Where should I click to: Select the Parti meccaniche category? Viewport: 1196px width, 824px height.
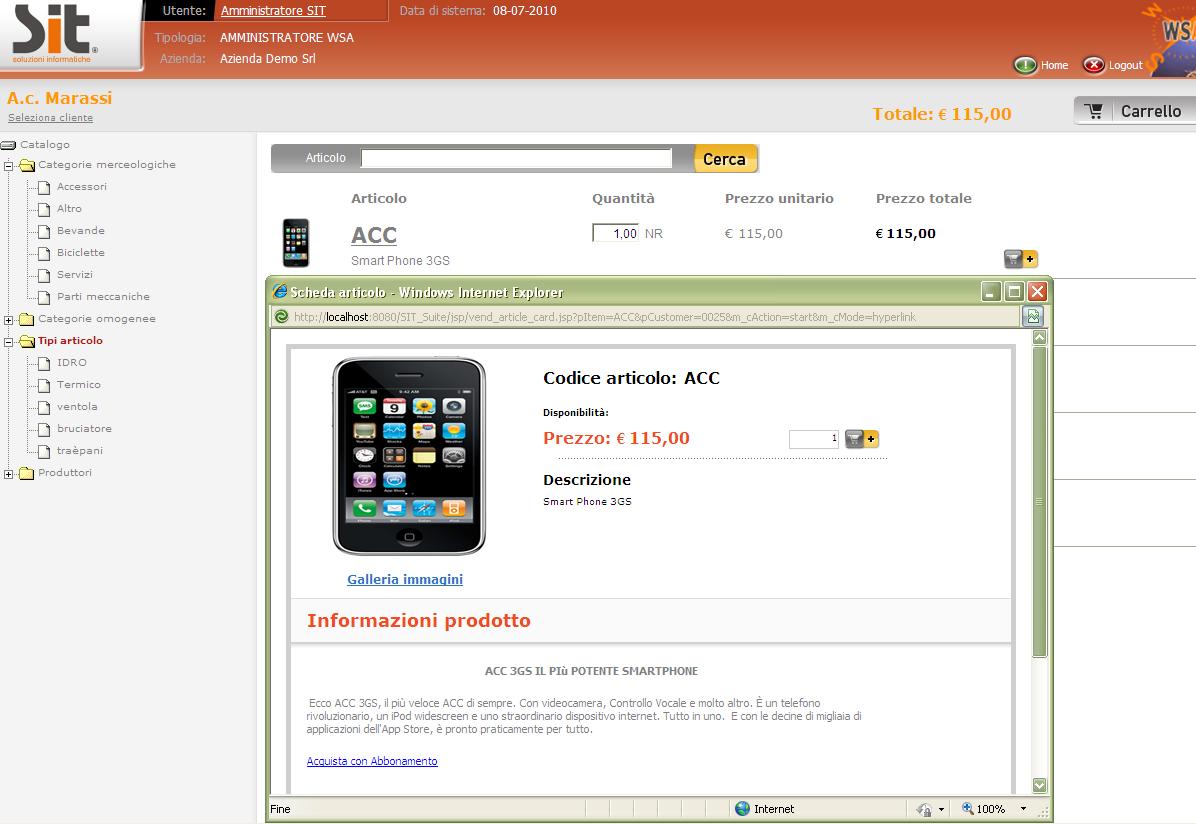tap(103, 297)
